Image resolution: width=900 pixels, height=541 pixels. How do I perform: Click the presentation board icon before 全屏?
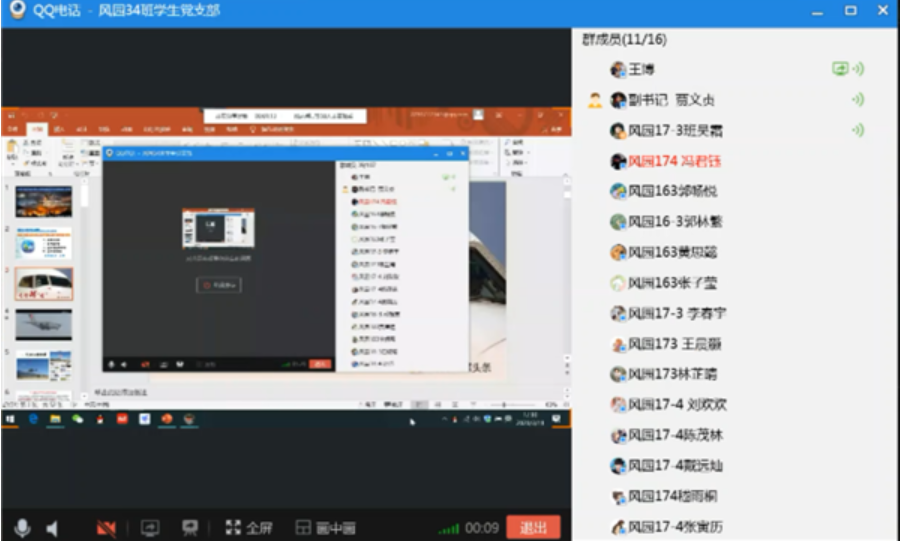190,528
